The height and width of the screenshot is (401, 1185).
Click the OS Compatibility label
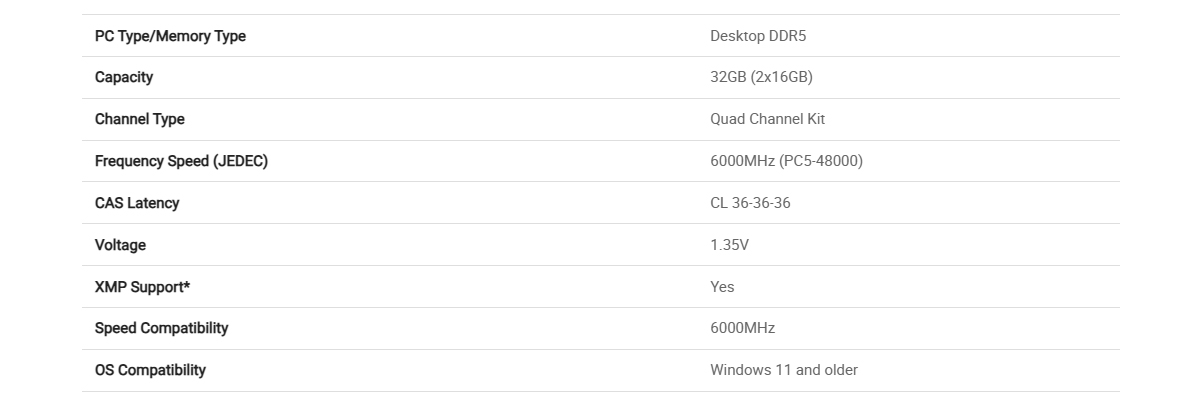150,370
